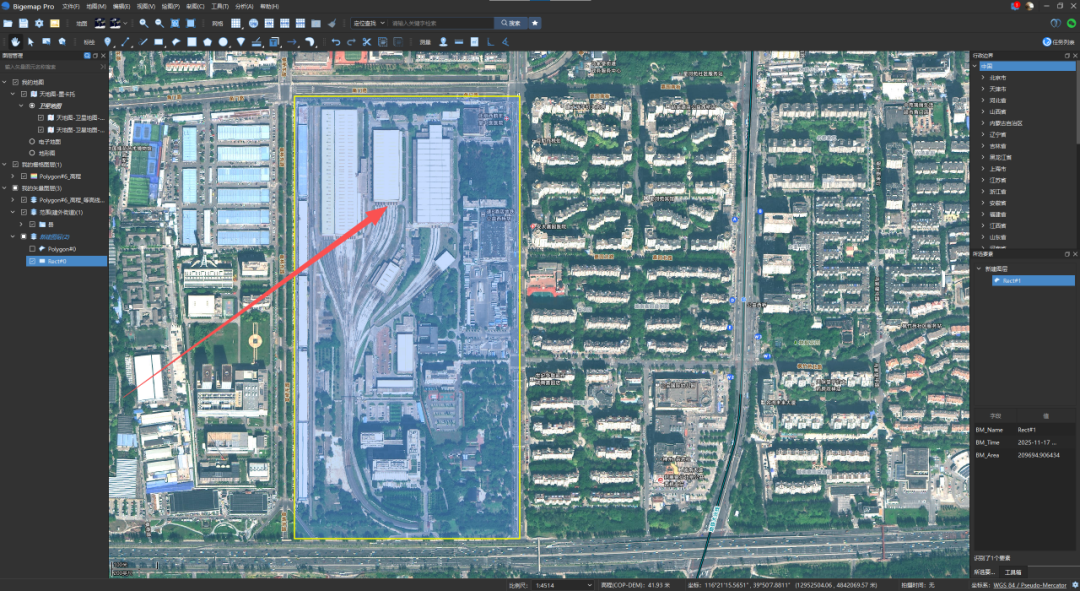
Task: Open the 地图(M) menu
Action: point(96,6)
